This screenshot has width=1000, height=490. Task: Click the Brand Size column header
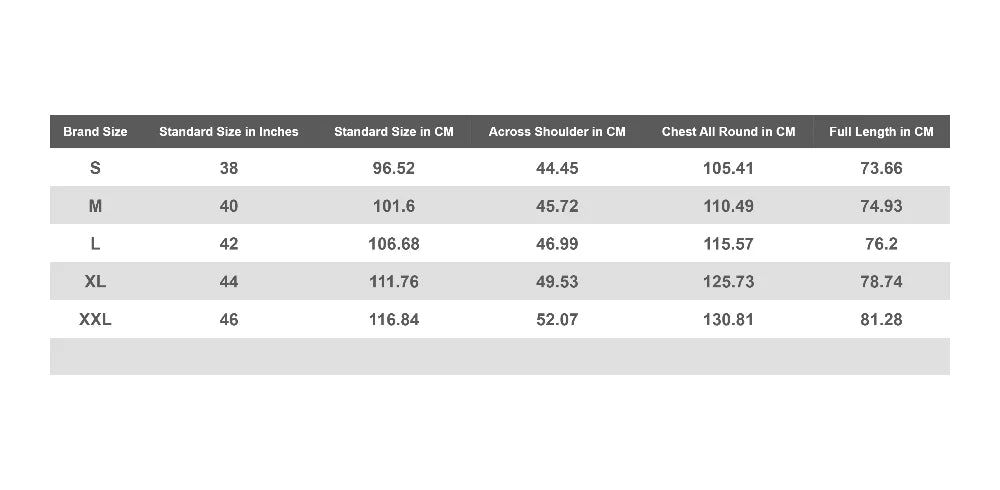tap(95, 131)
